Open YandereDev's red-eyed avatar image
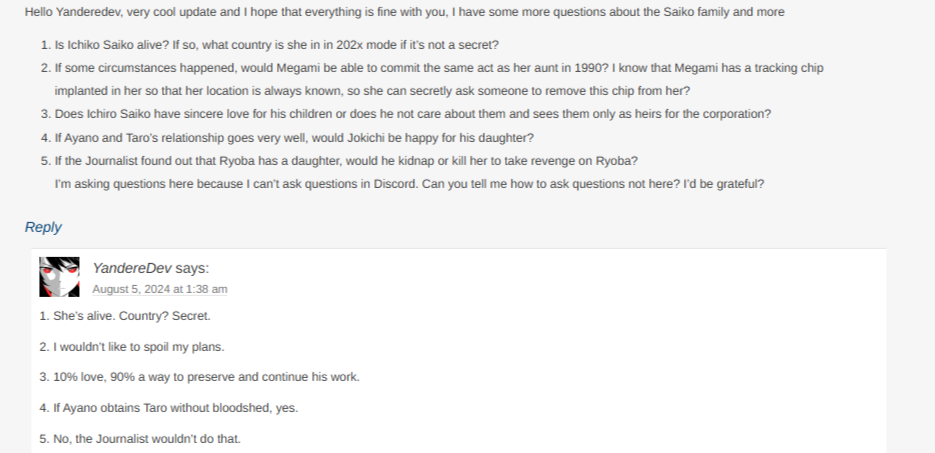 (59, 277)
